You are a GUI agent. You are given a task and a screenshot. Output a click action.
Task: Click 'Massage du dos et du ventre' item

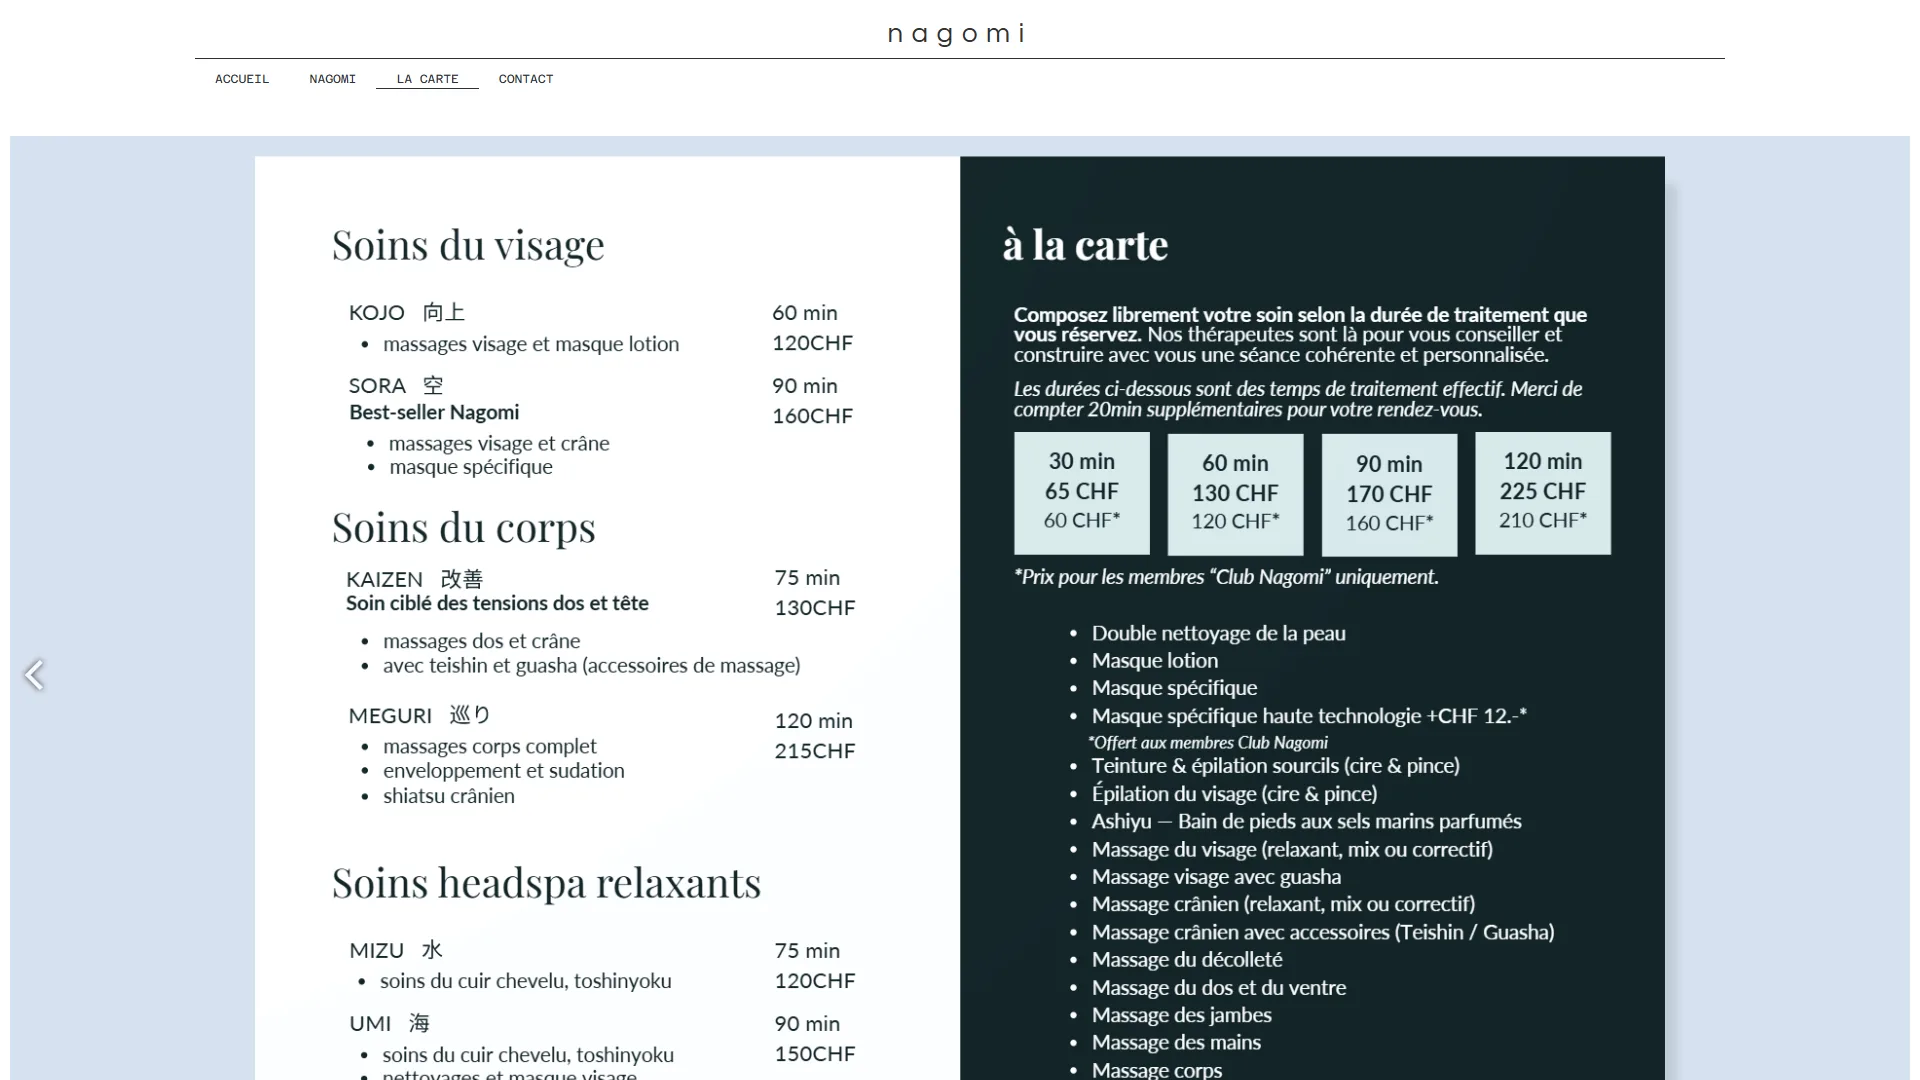click(1218, 988)
